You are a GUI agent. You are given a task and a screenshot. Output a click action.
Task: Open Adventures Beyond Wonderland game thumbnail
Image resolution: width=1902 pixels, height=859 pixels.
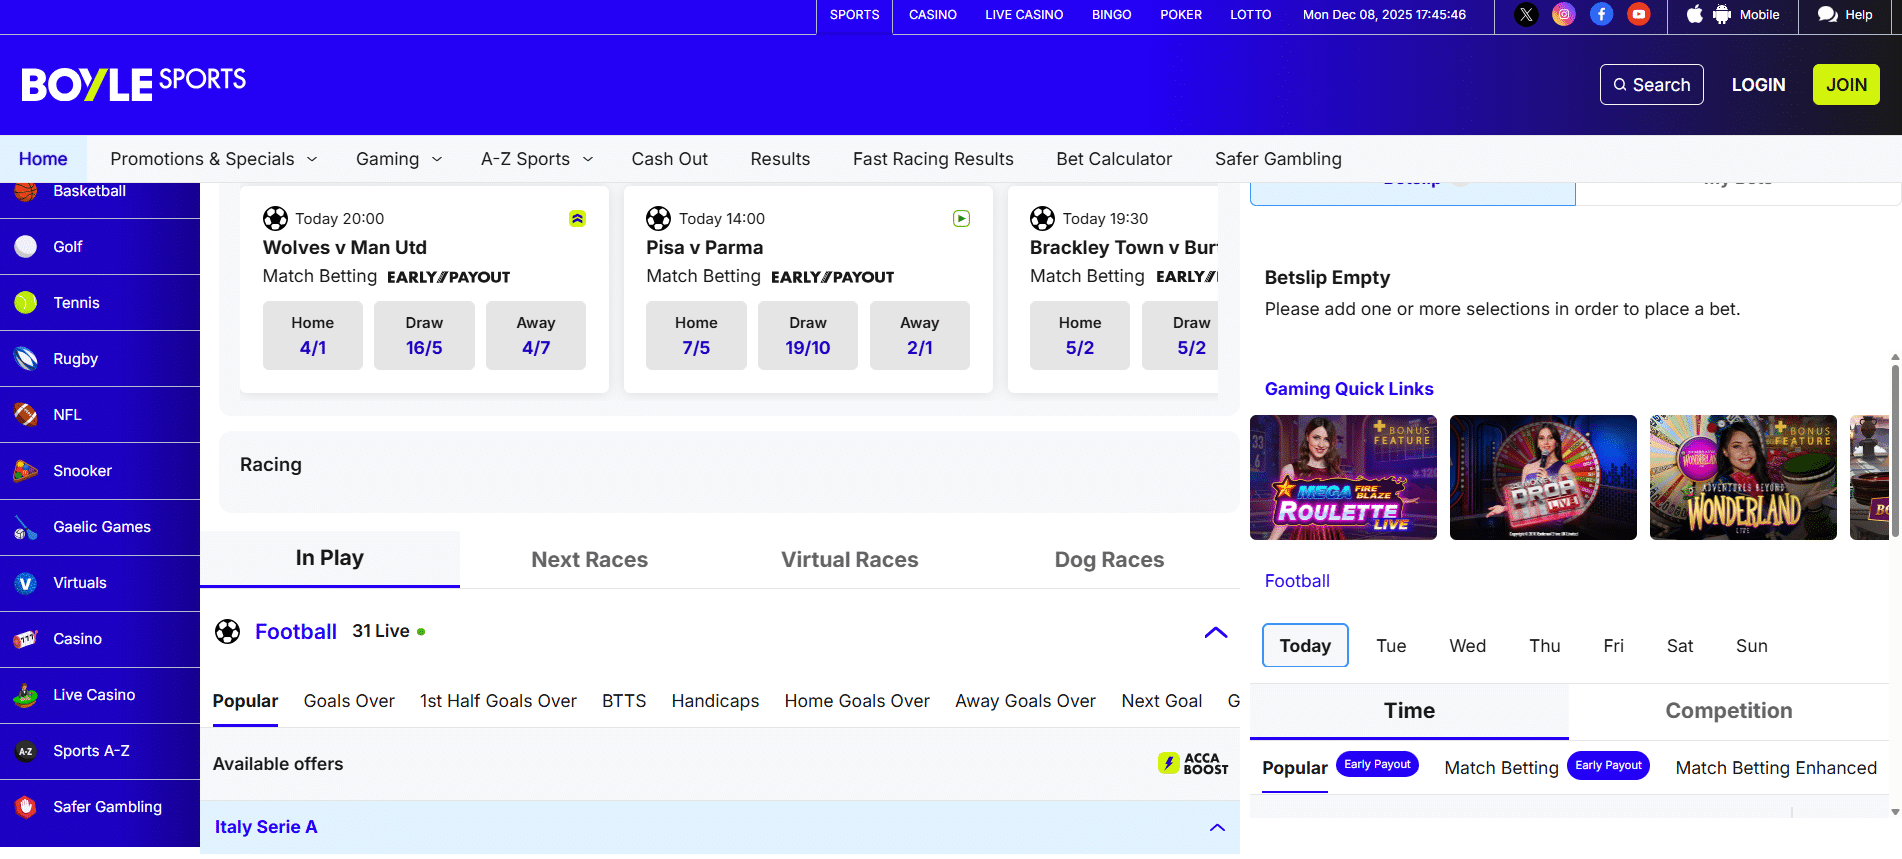coord(1743,477)
